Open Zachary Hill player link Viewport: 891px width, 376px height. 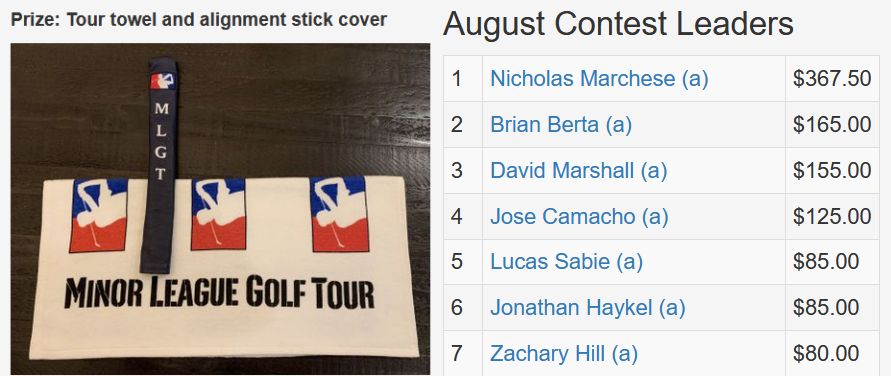coord(564,354)
